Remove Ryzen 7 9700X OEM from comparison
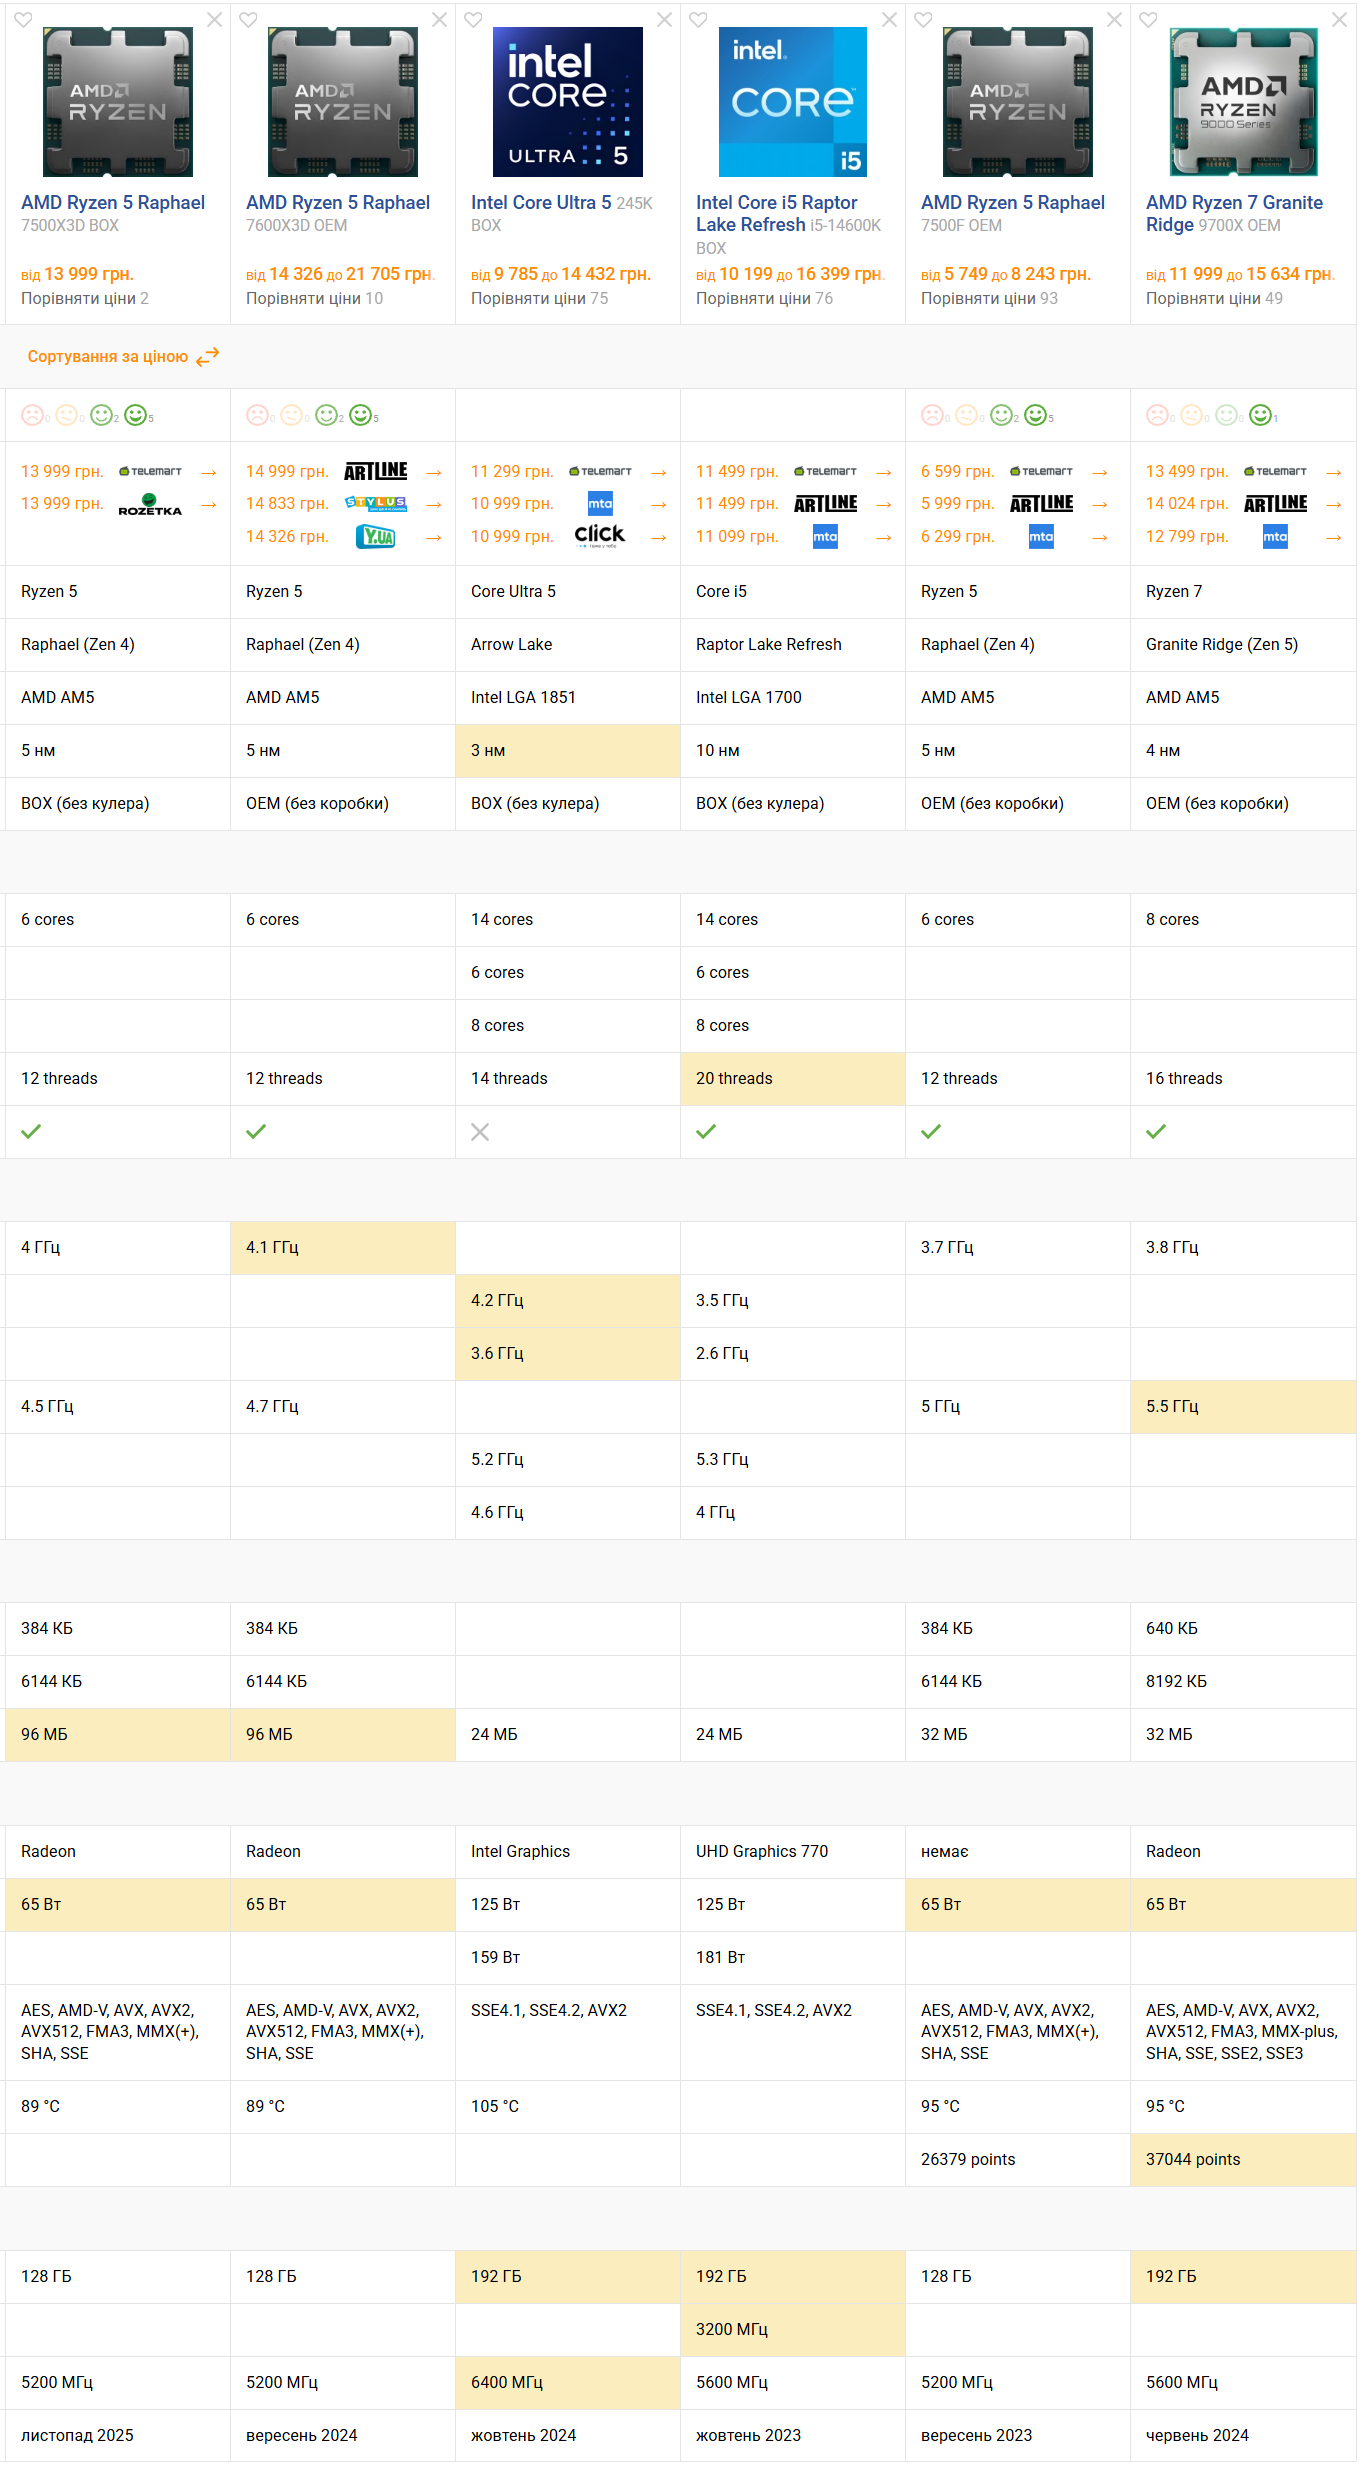Screen dimensions: 1368x2471 click(x=1339, y=20)
